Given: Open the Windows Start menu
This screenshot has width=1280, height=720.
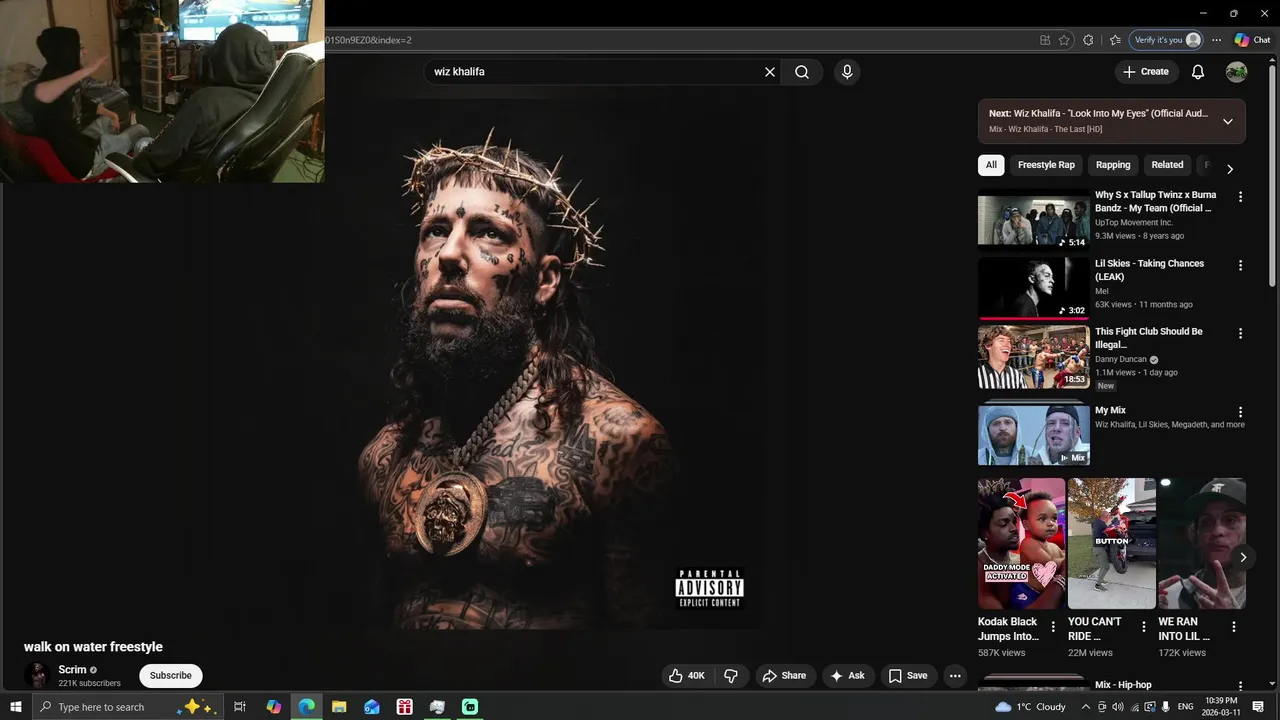Looking at the screenshot, I should (x=16, y=707).
